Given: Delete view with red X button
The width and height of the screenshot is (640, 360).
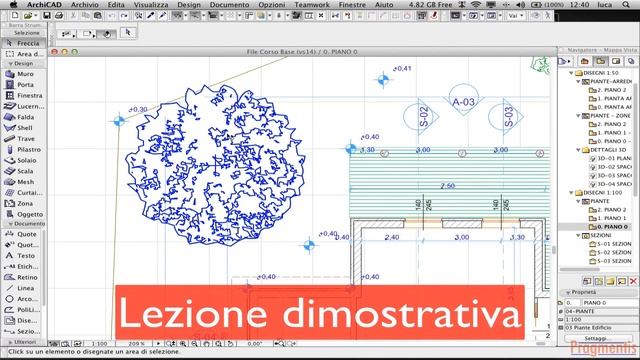Looking at the screenshot, I should [633, 281].
